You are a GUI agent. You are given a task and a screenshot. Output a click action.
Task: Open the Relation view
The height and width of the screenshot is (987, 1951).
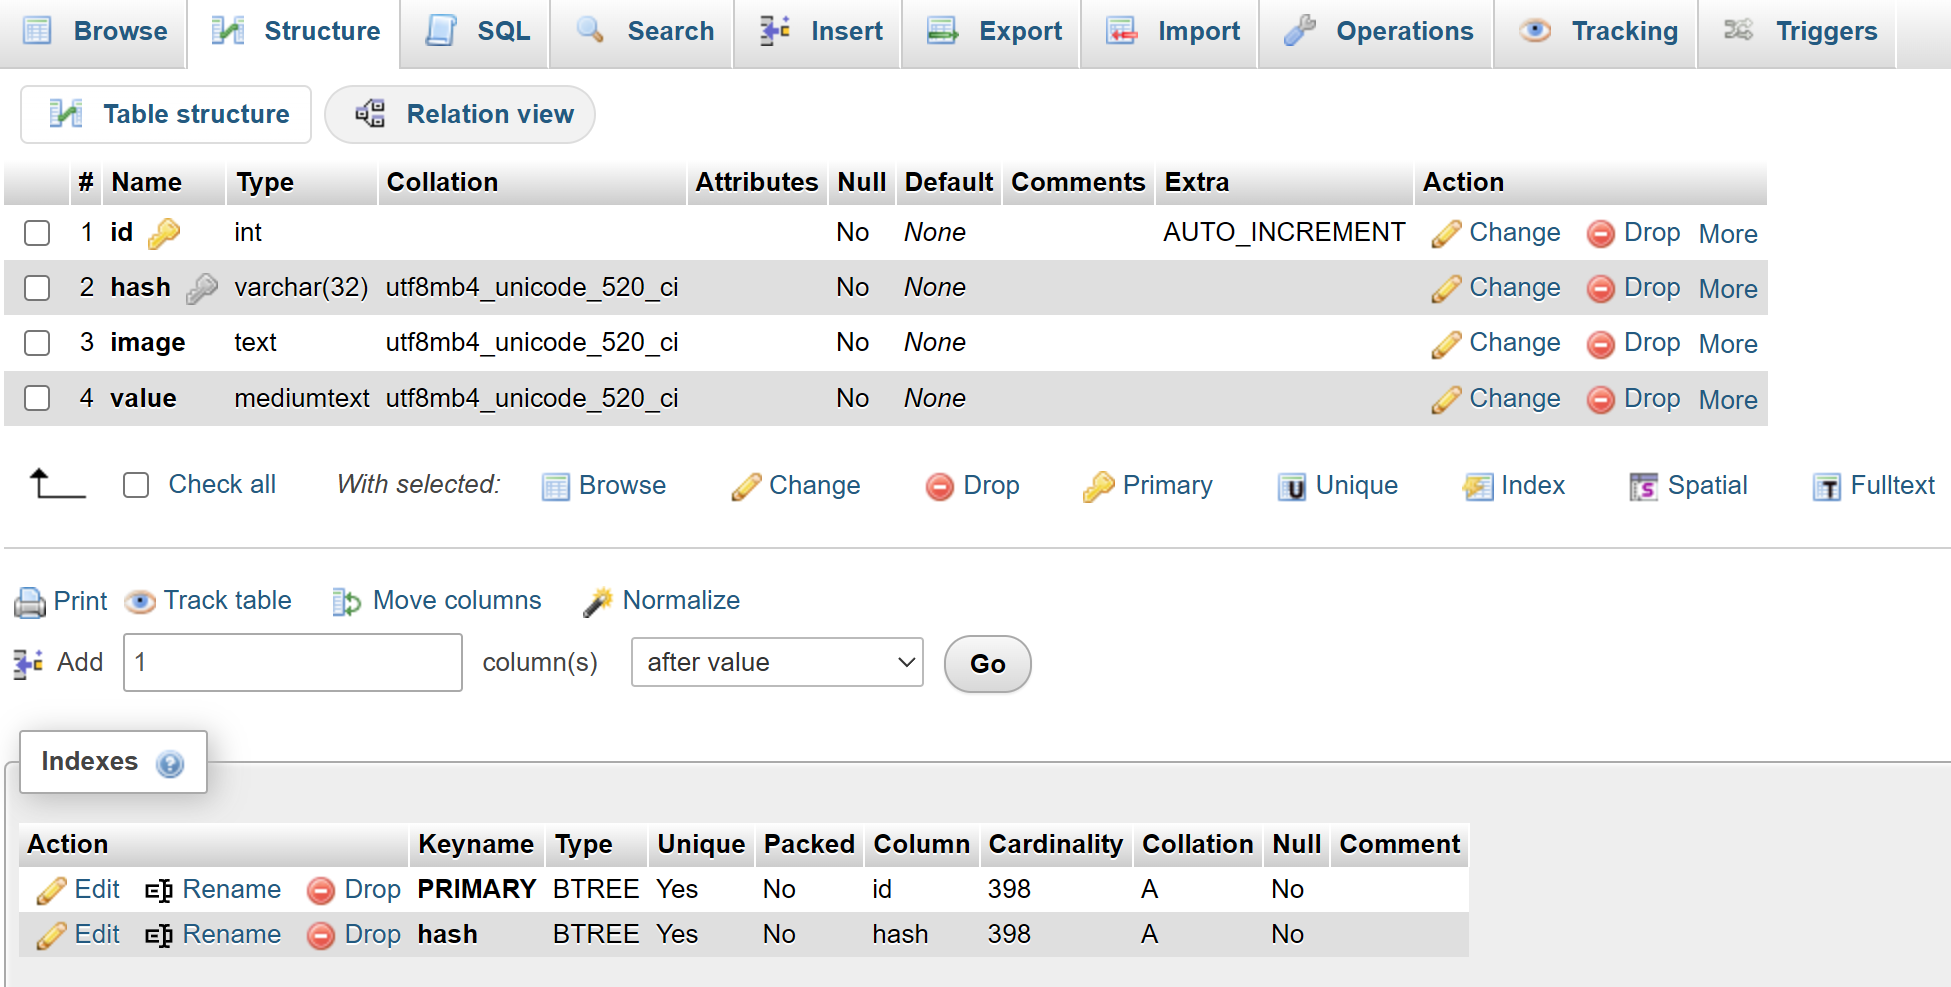coord(461,114)
